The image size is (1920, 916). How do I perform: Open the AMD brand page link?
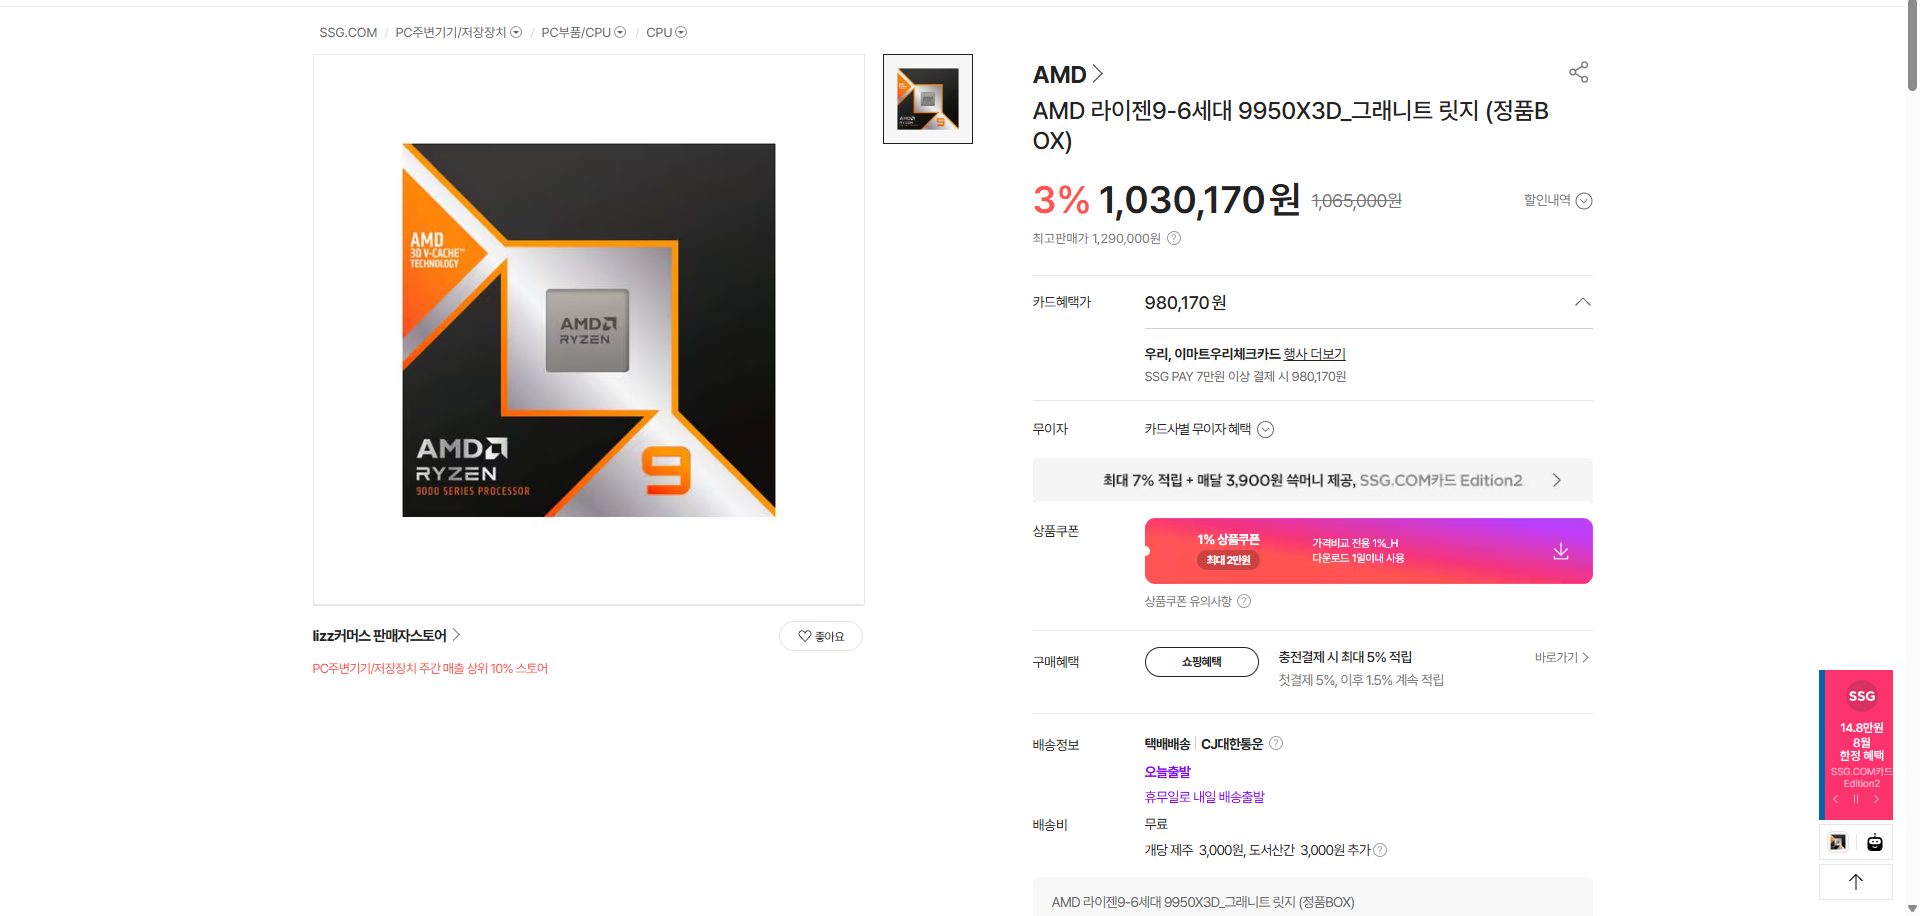pyautogui.click(x=1067, y=75)
